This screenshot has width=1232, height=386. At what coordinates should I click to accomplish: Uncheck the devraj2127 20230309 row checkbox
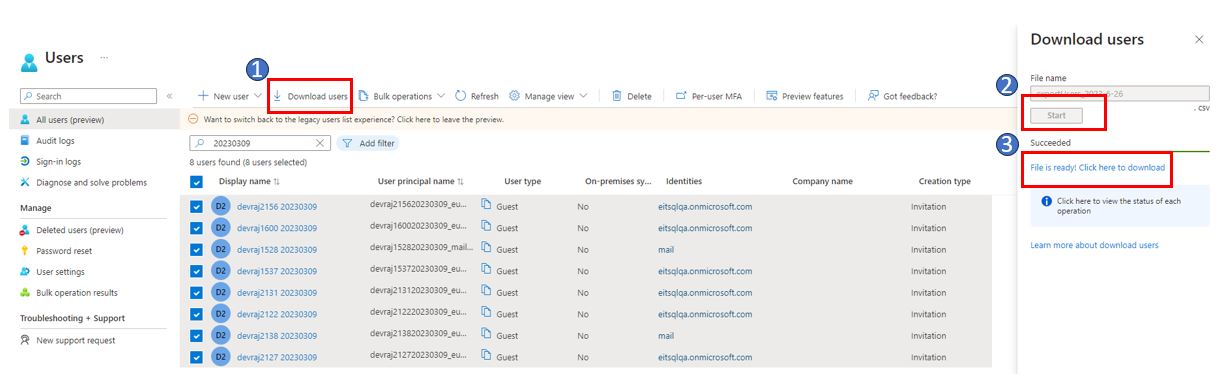[196, 357]
